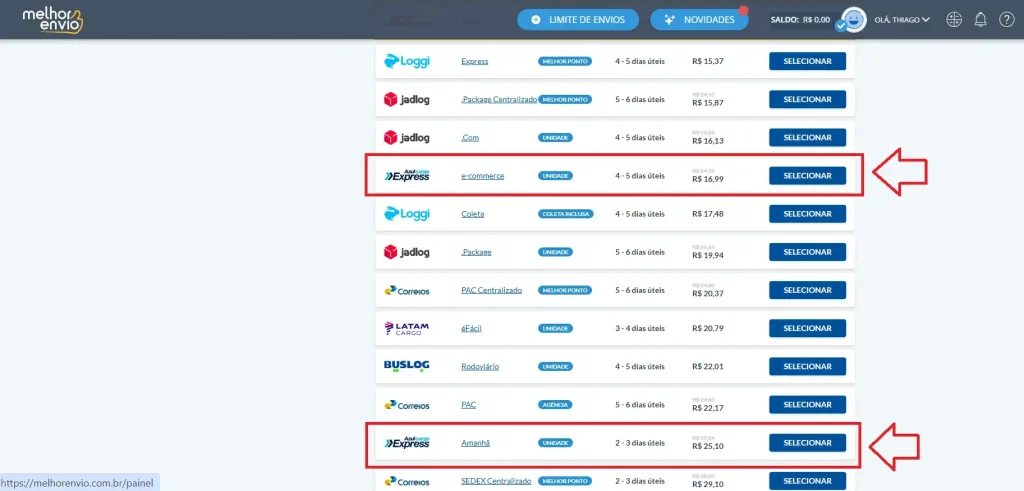Viewport: 1024px width, 491px height.
Task: Open the help question mark icon
Action: pyautogui.click(x=1006, y=20)
